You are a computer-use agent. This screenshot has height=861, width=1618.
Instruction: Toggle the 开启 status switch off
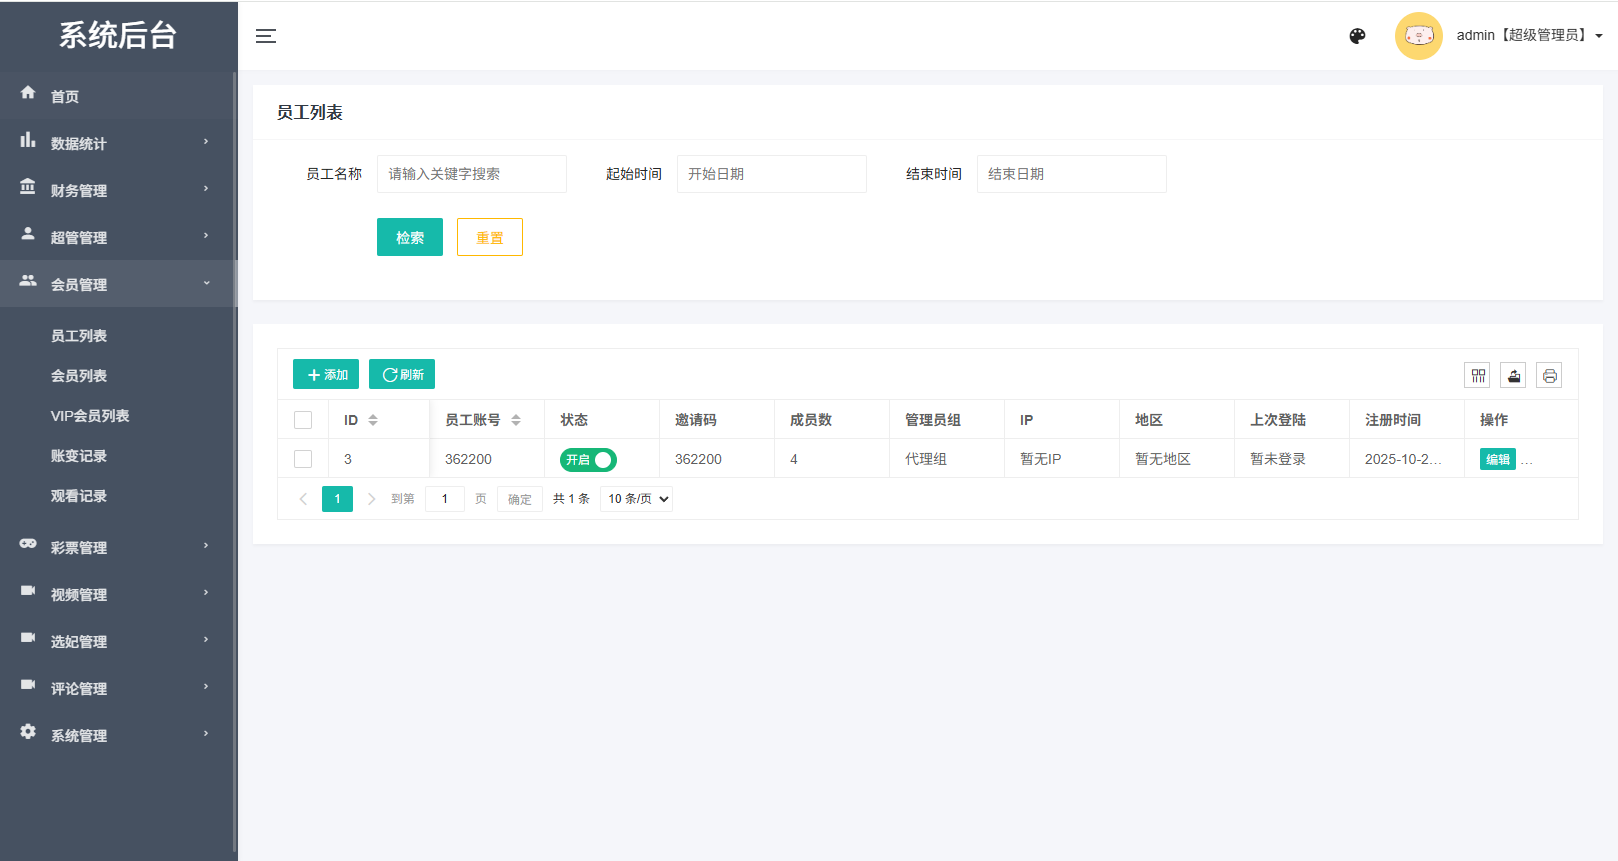click(x=588, y=460)
